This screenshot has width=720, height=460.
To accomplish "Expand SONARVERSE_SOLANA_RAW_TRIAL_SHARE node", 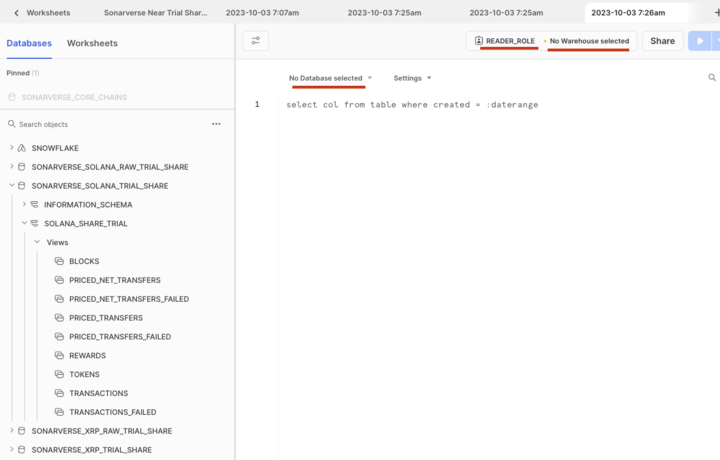I will (x=11, y=166).
